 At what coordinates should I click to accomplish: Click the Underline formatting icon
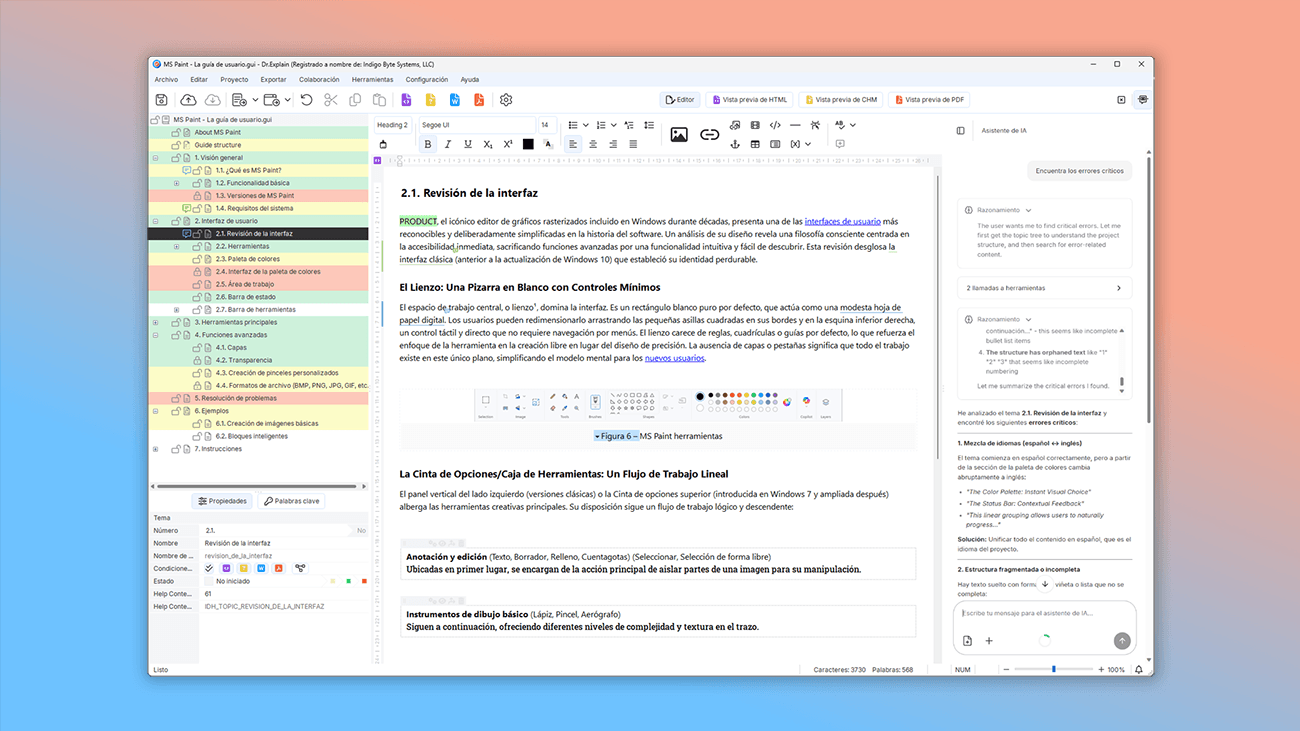tap(468, 144)
